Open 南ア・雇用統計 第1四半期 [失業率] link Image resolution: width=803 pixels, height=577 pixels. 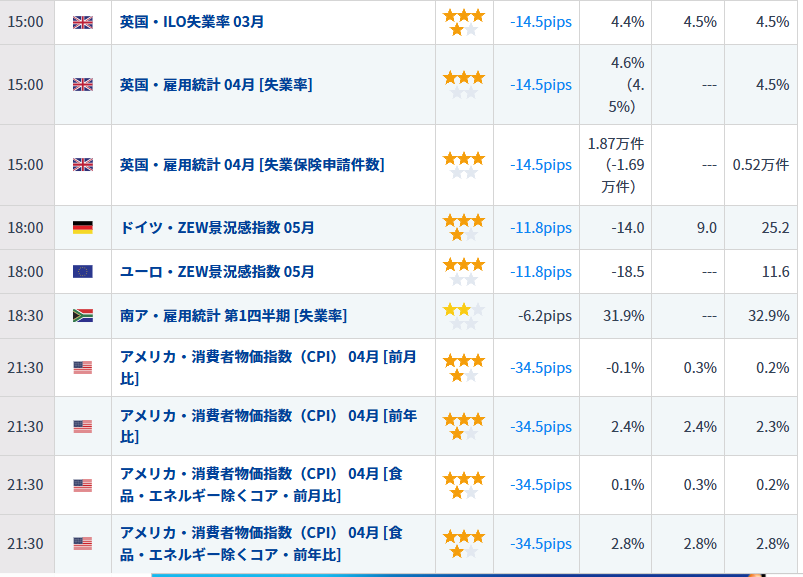pos(233,316)
